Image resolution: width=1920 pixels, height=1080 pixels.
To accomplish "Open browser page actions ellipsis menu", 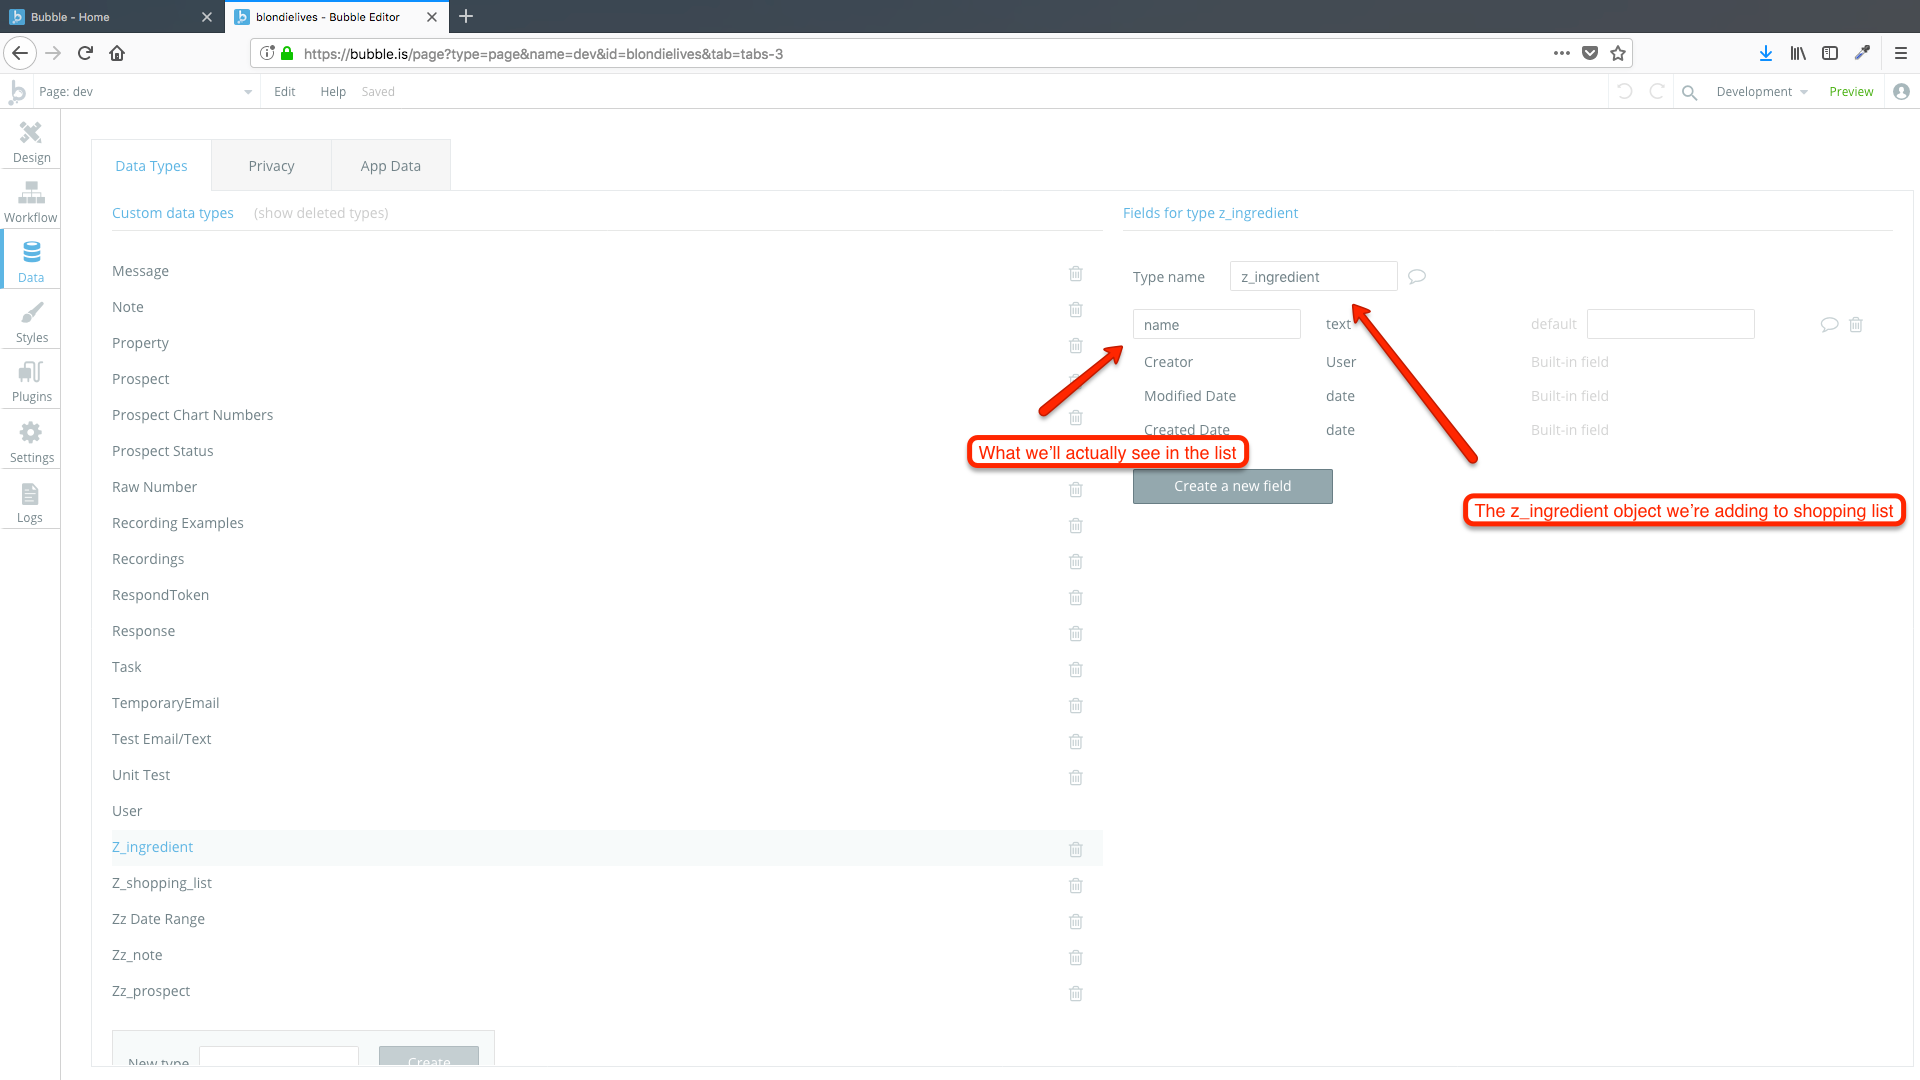I will pos(1561,53).
